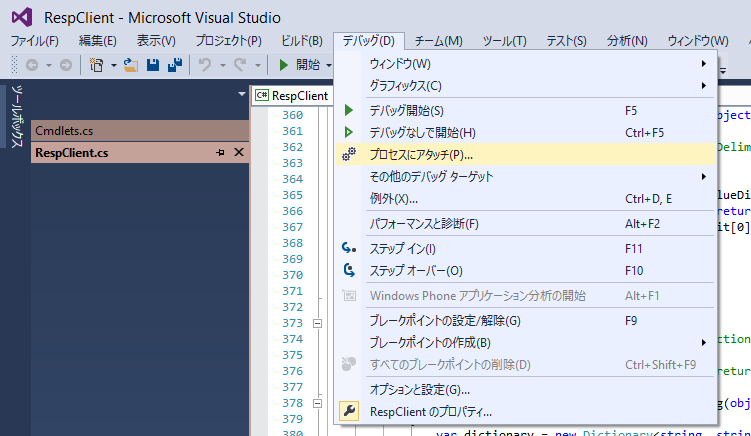Open the document tab list dropdown
This screenshot has height=436, width=751.
pyautogui.click(x=242, y=94)
